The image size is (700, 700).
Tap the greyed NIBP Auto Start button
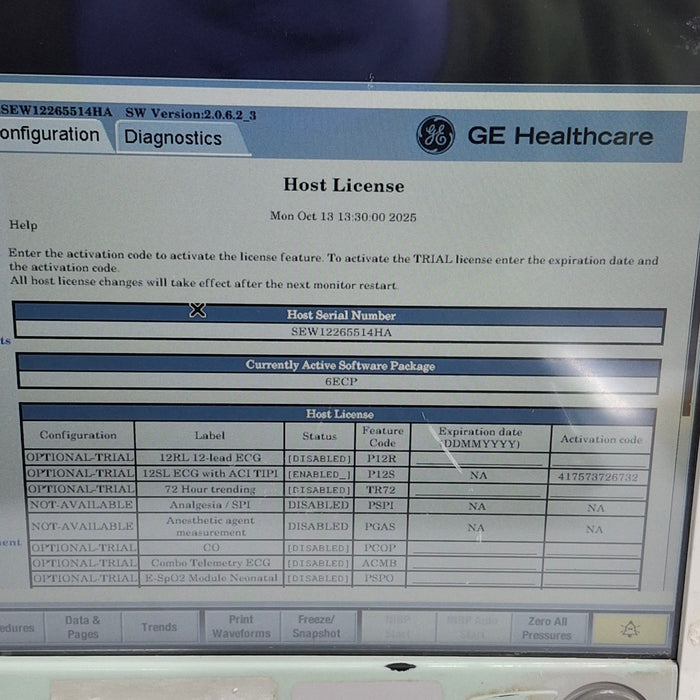coord(472,627)
